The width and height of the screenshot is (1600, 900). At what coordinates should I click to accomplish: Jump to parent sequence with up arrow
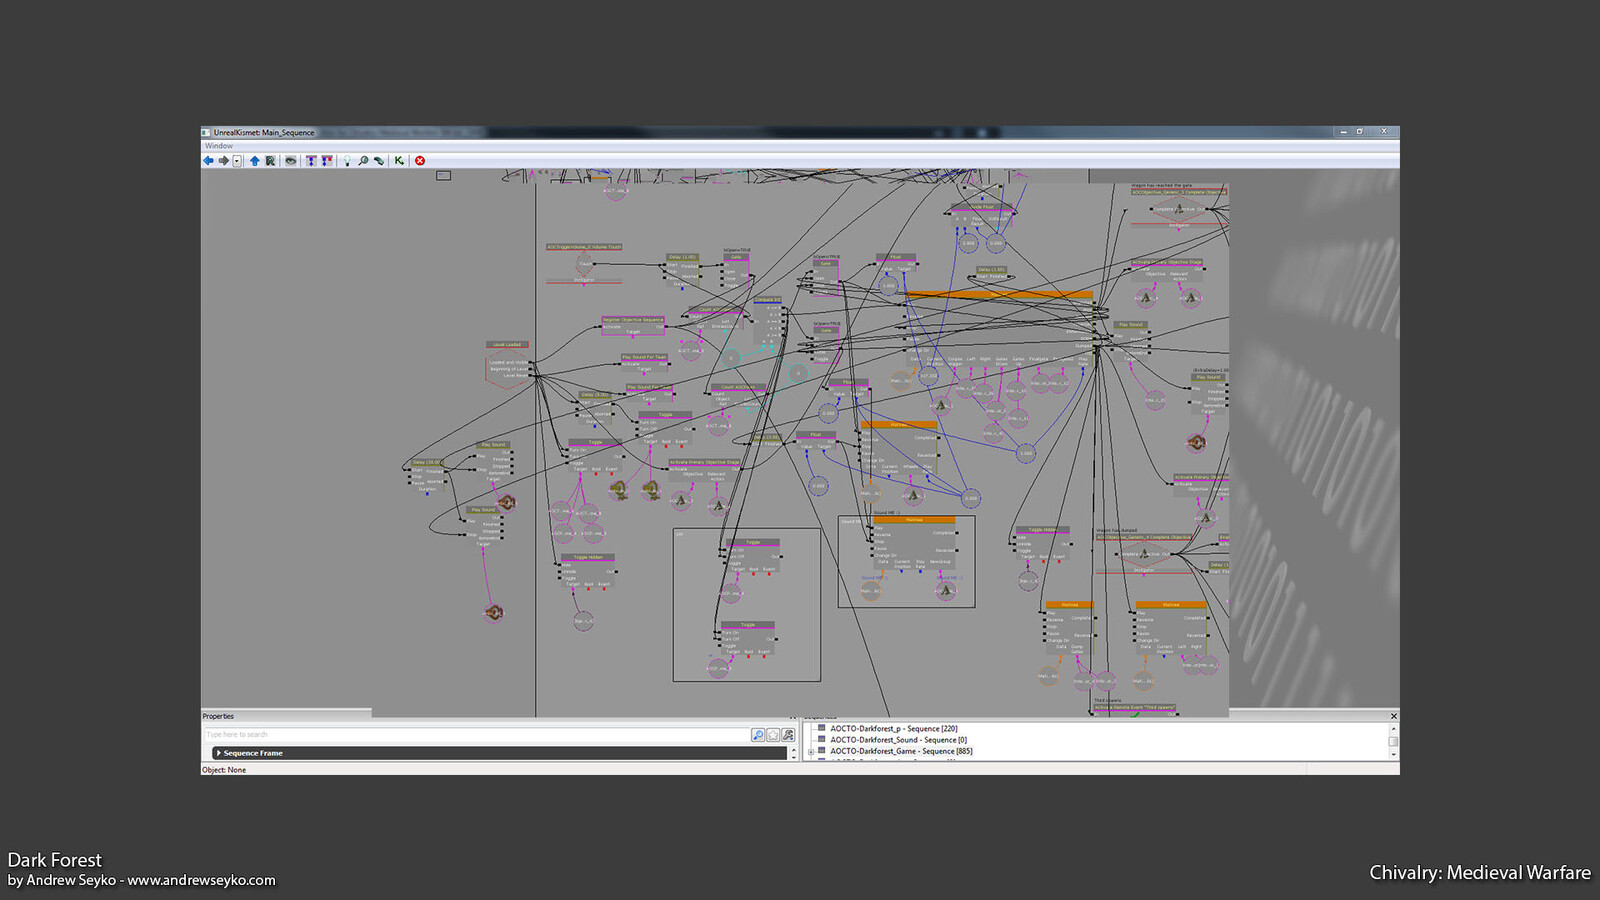click(255, 160)
